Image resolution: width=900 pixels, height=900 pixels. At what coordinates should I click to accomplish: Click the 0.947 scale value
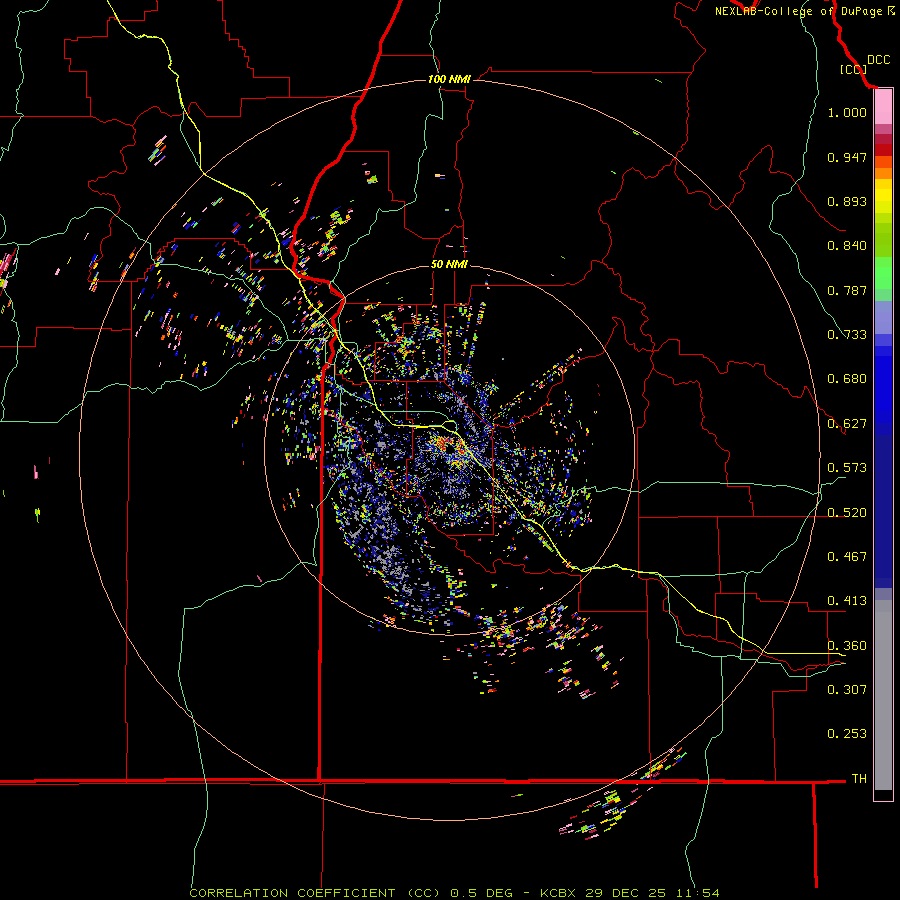pyautogui.click(x=847, y=157)
